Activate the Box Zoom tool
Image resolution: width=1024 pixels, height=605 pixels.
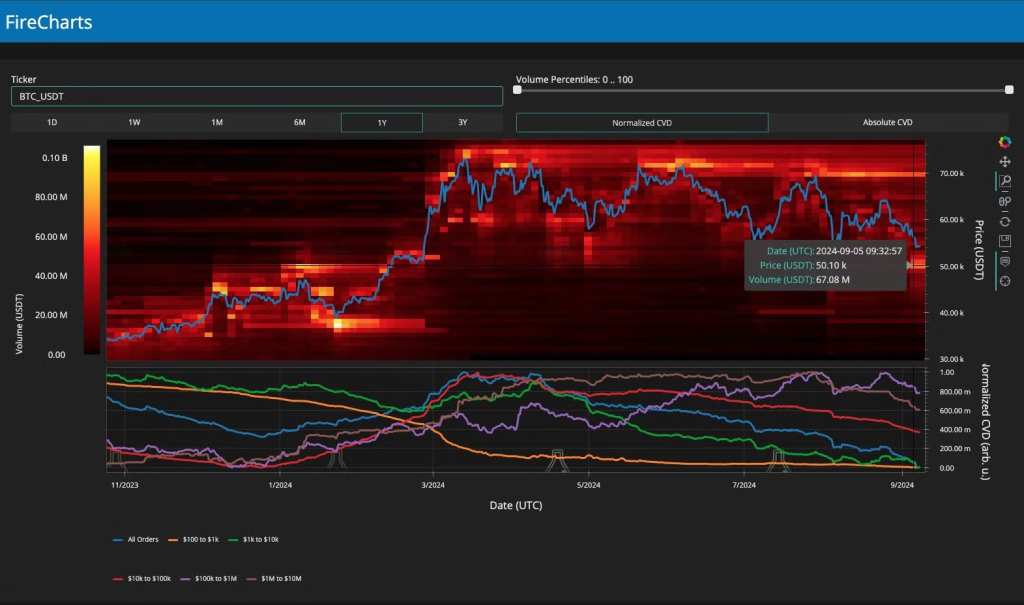click(x=1005, y=181)
